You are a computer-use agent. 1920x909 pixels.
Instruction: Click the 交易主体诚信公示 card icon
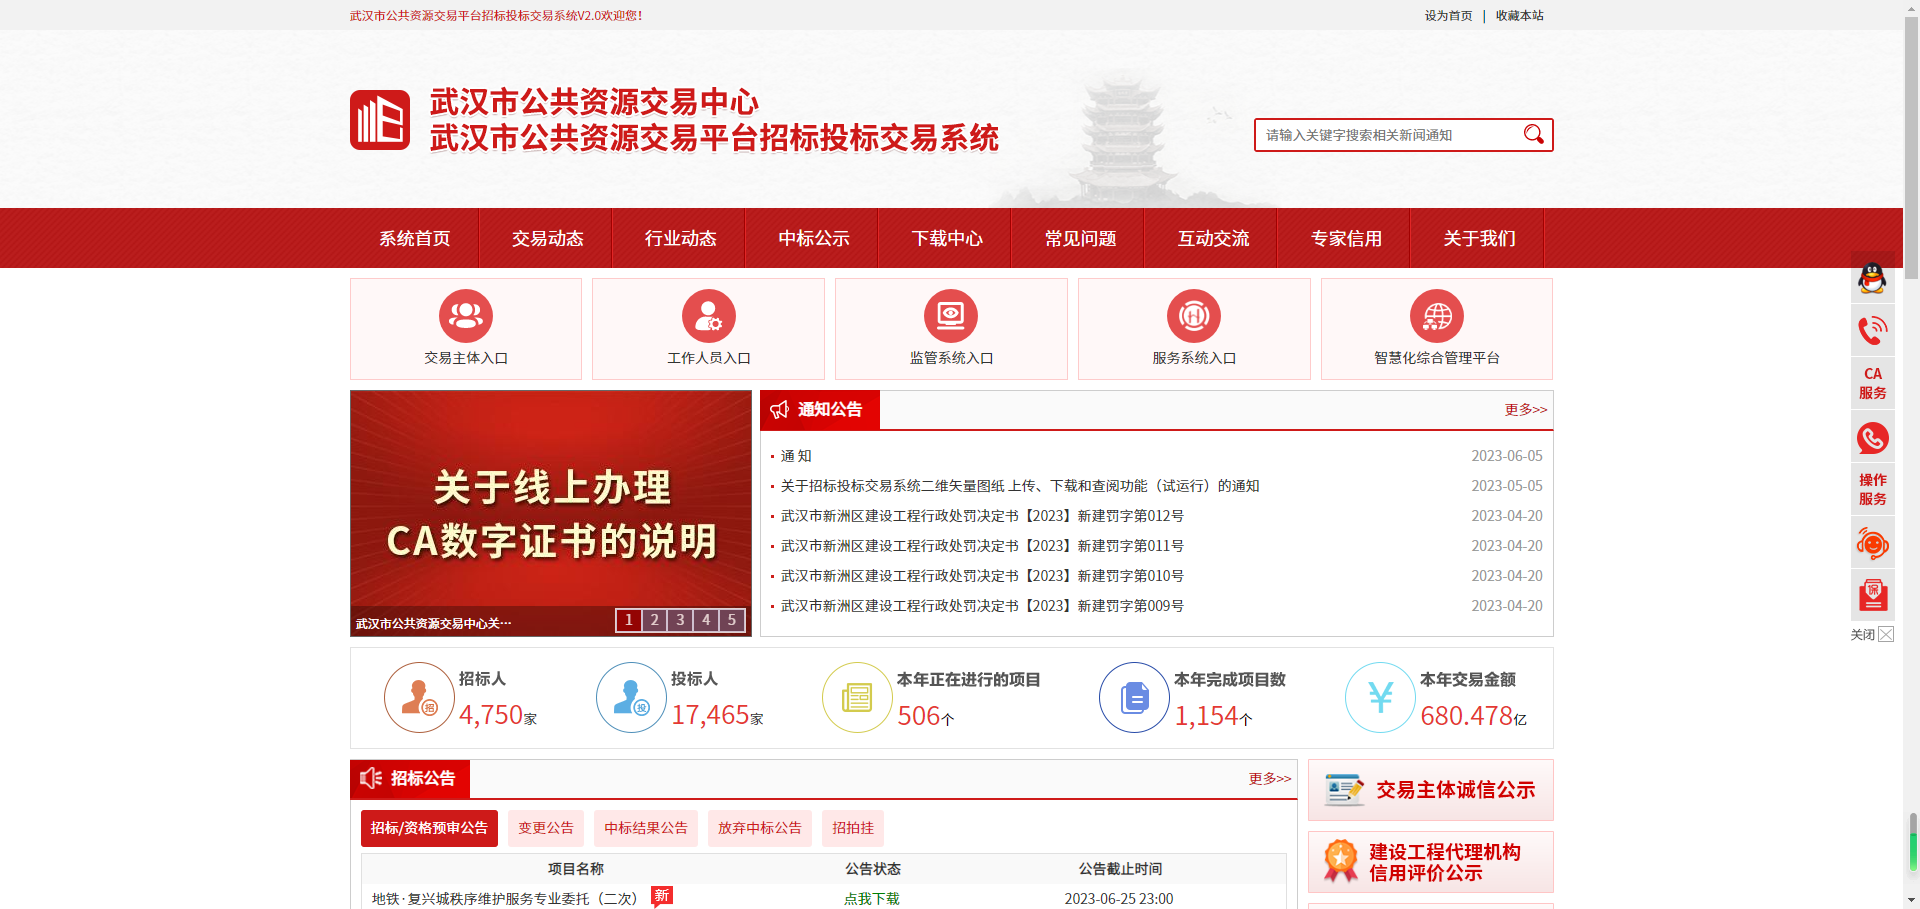coord(1344,790)
